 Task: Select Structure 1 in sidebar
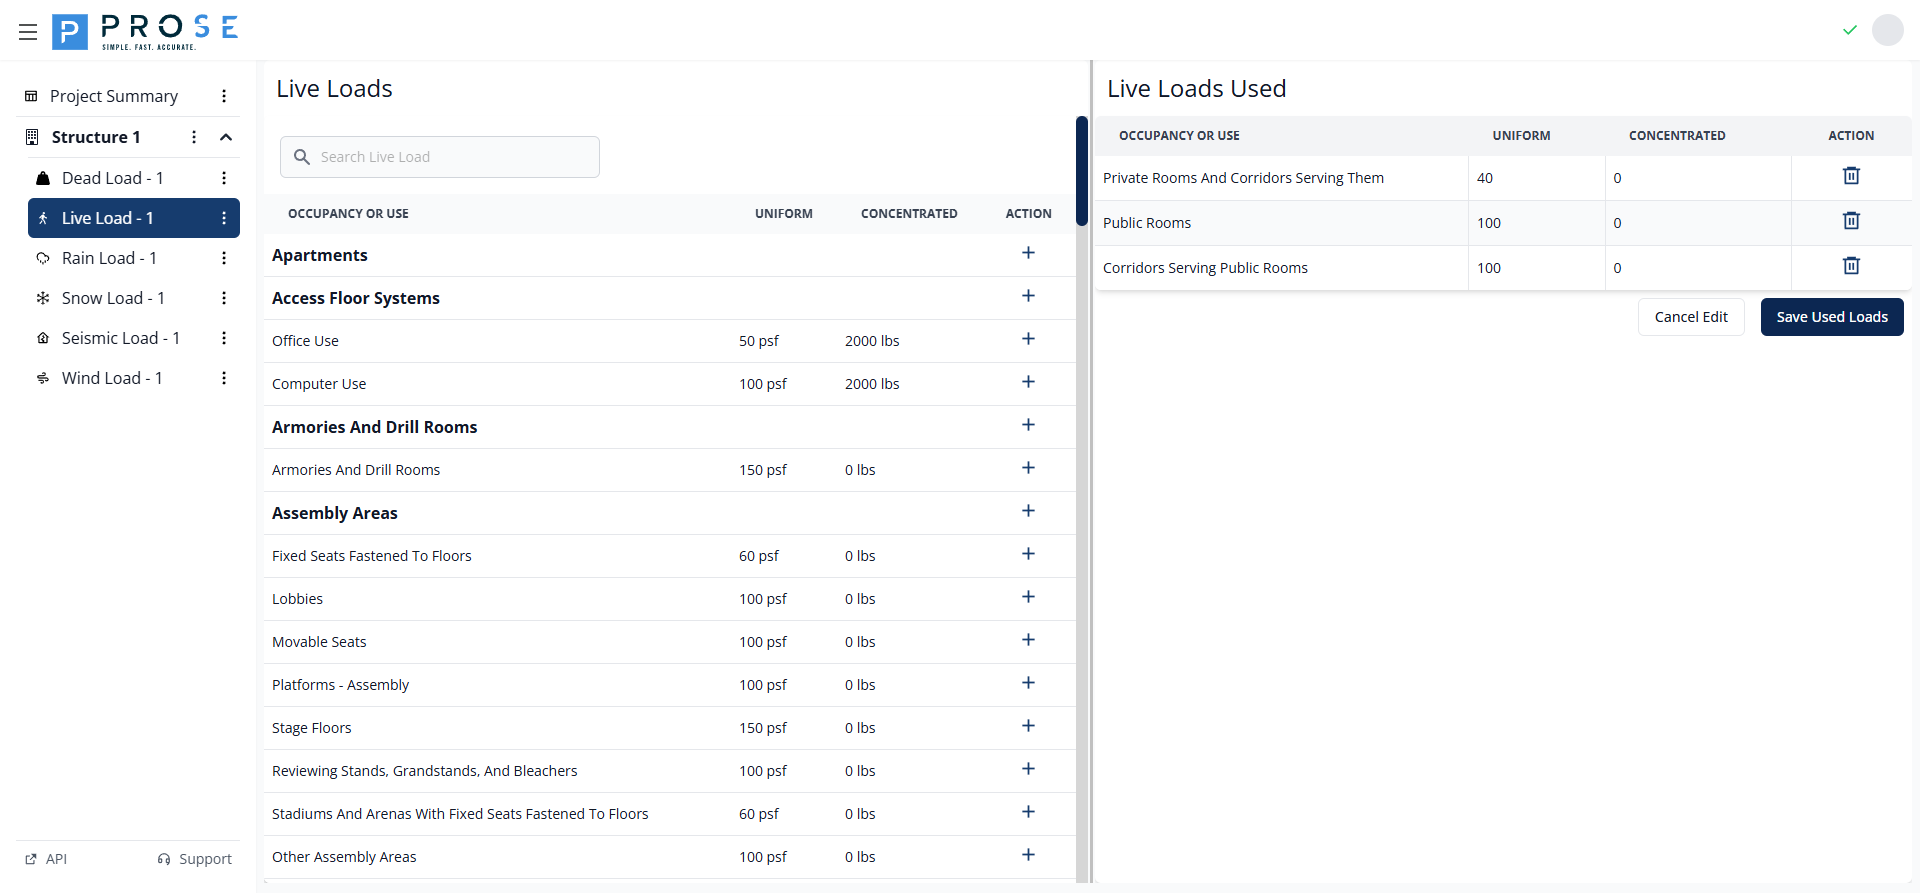96,137
